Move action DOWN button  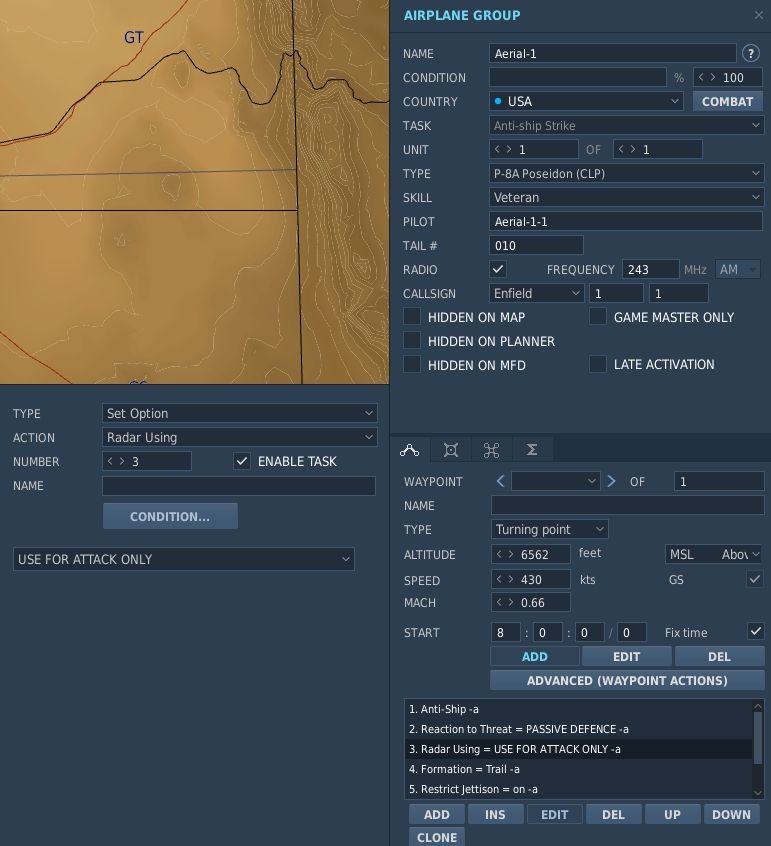click(x=731, y=814)
